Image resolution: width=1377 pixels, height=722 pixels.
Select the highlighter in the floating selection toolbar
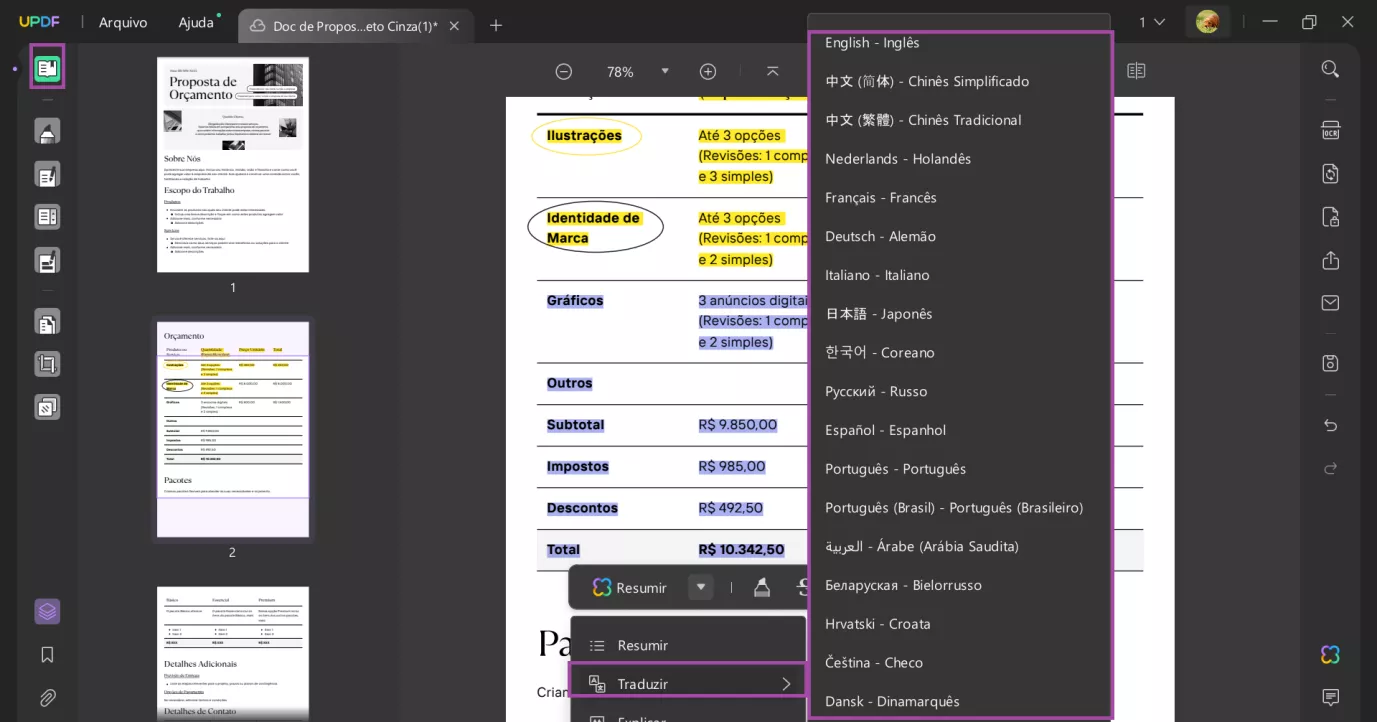coord(762,587)
